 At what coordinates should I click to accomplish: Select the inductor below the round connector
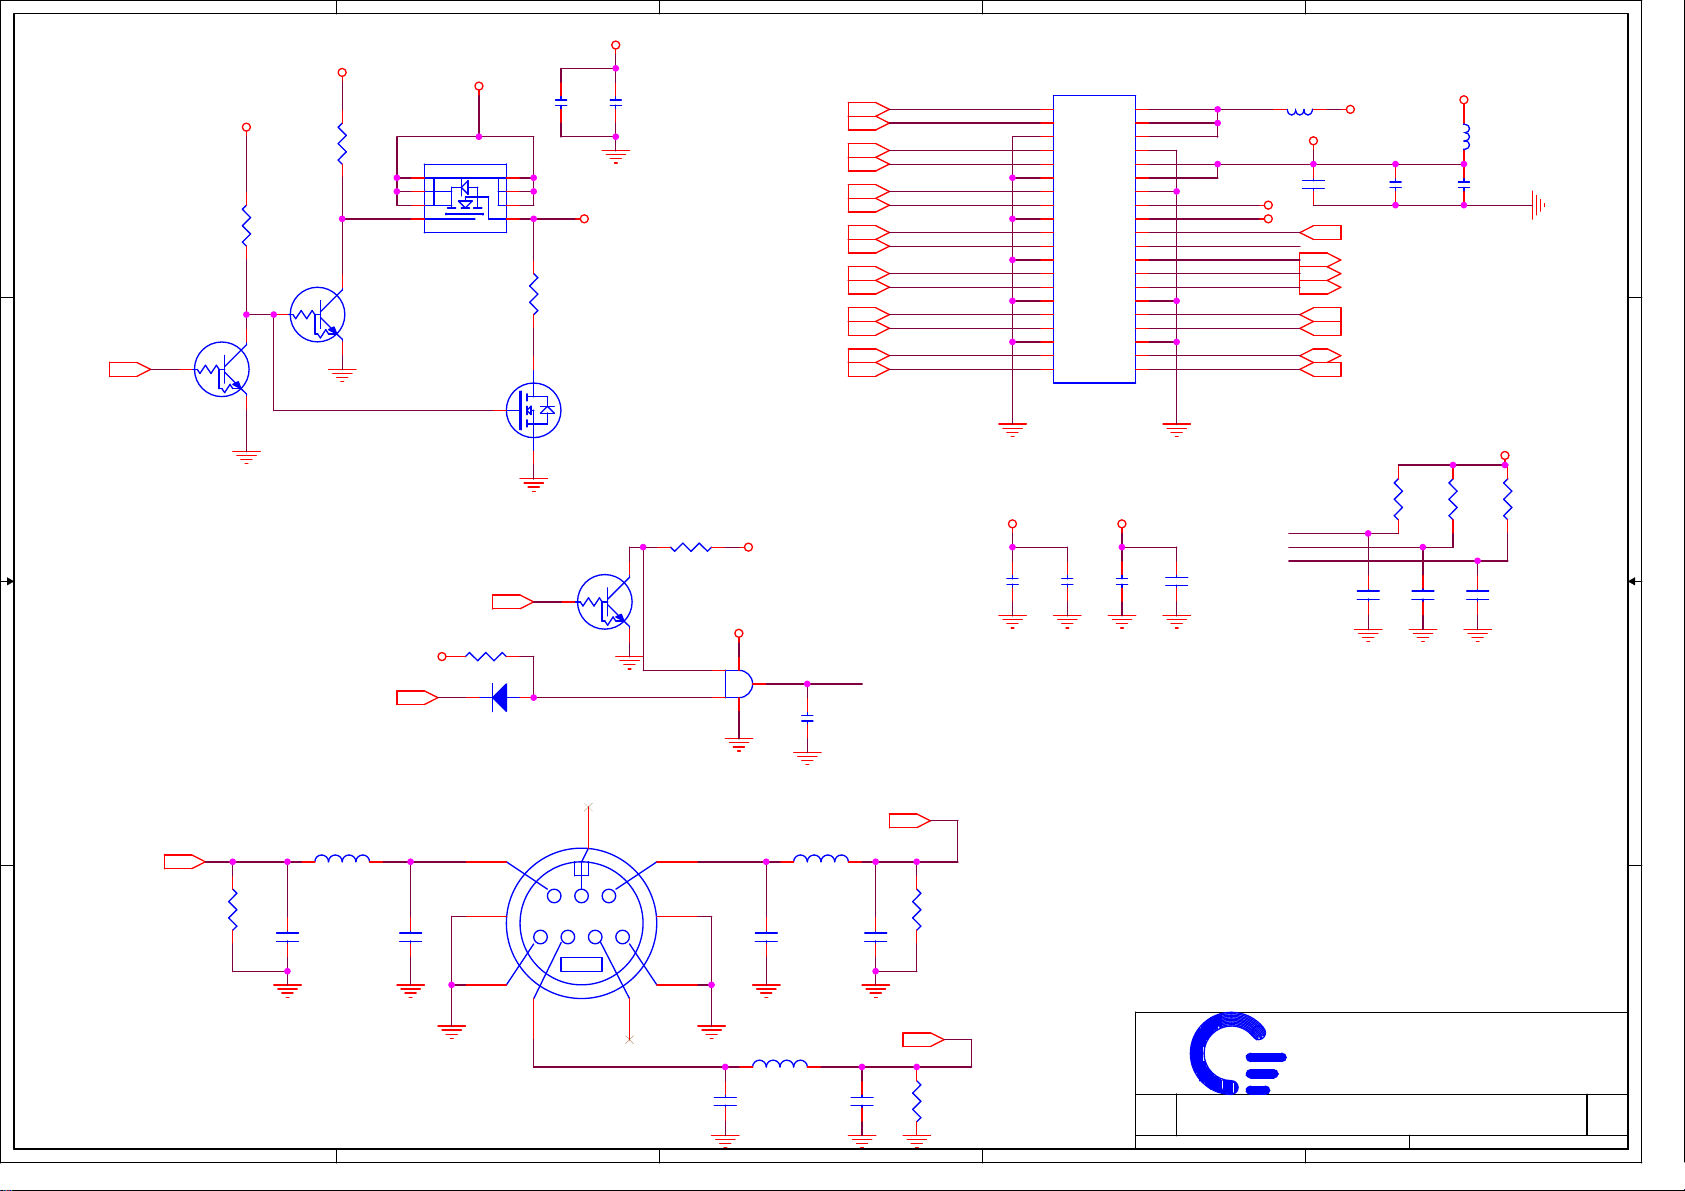click(779, 1064)
